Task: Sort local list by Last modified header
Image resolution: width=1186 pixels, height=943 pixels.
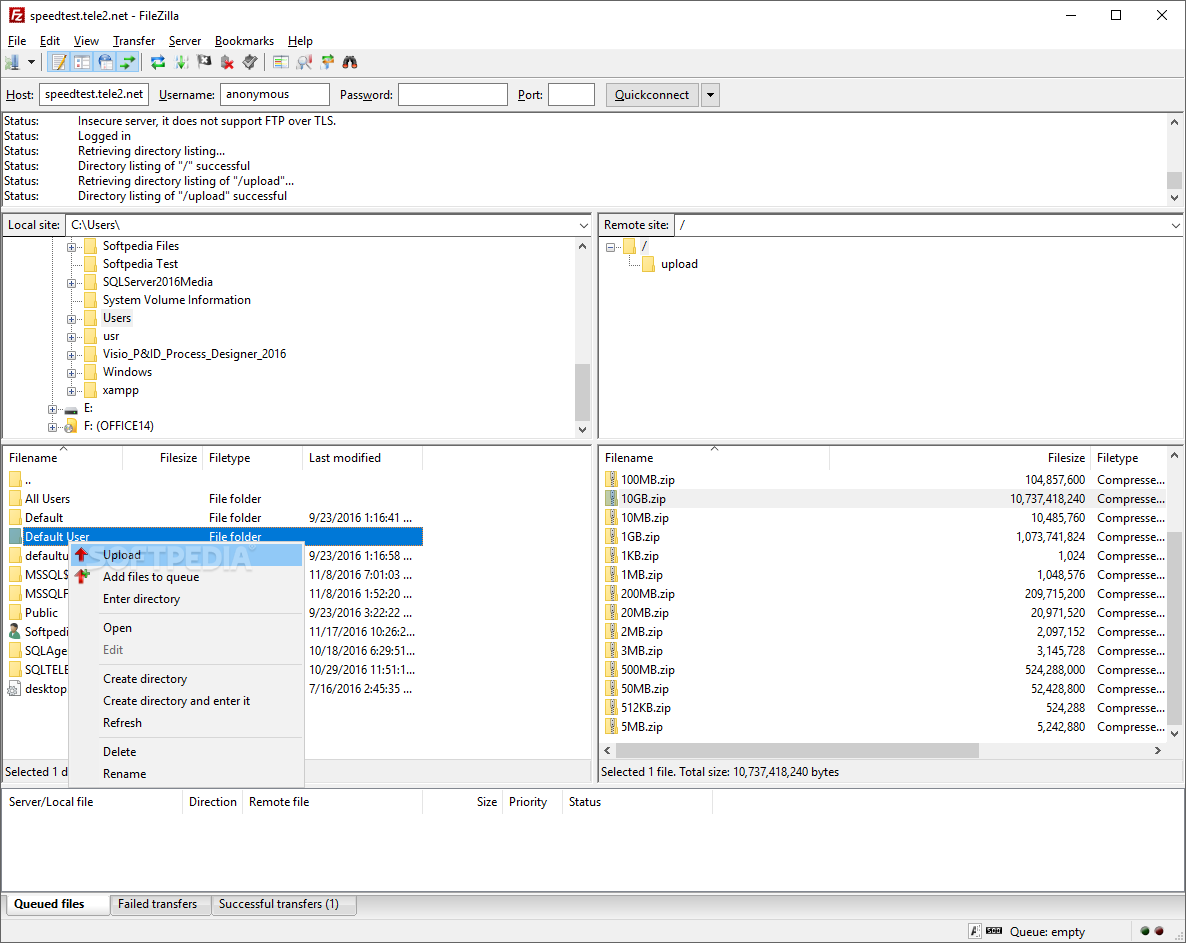Action: (362, 458)
